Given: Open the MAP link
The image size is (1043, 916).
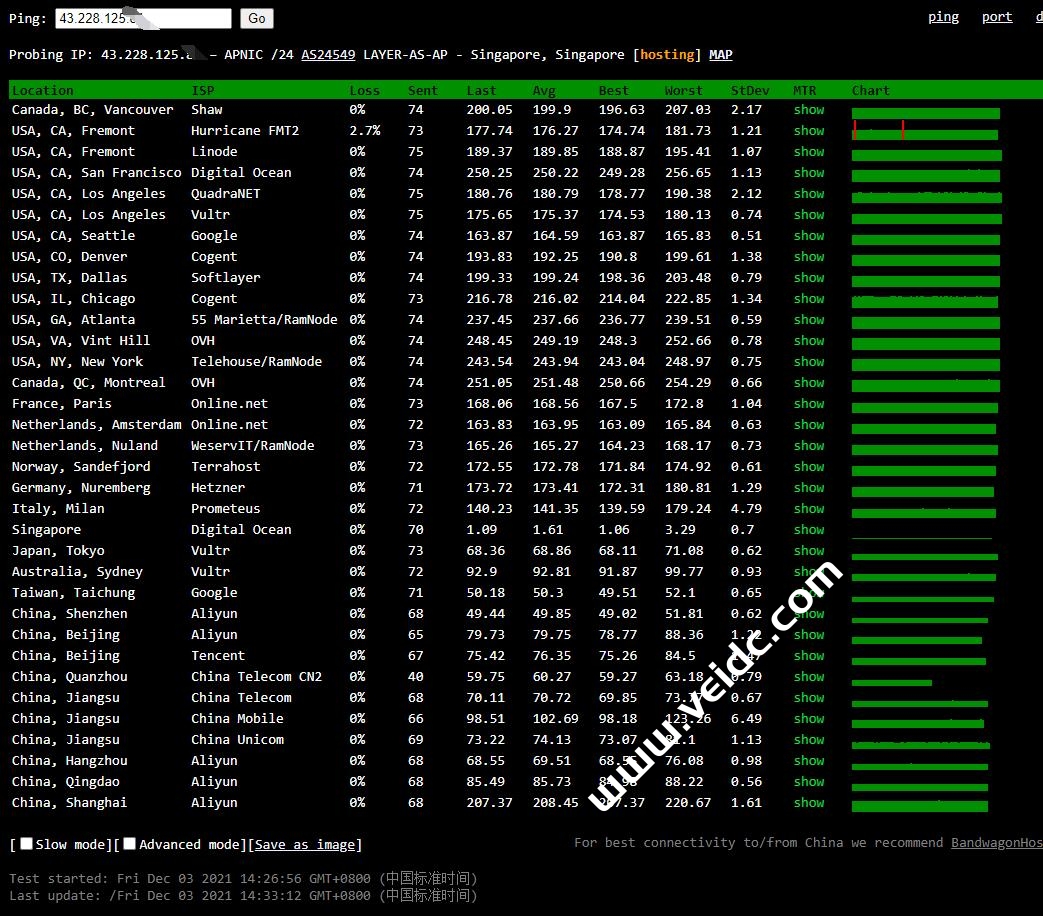Looking at the screenshot, I should point(720,55).
